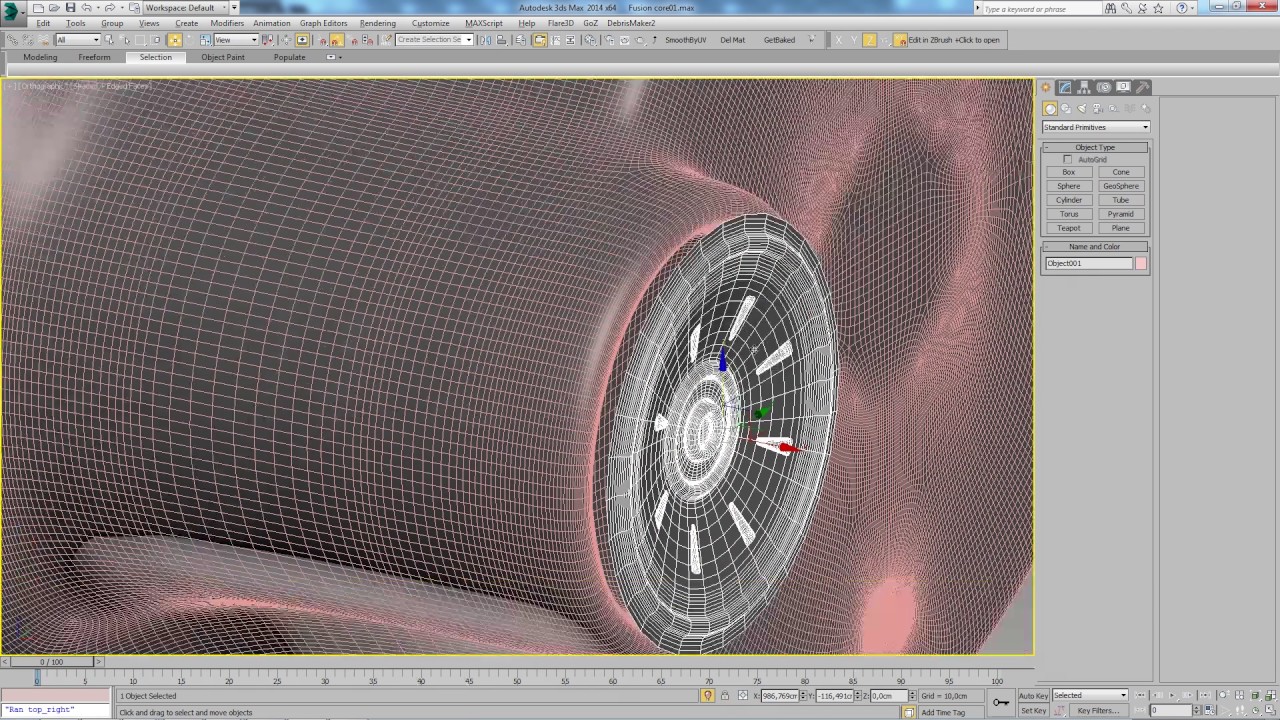Screen dimensions: 1280x720
Task: Open the MAXScript menu
Action: click(484, 23)
